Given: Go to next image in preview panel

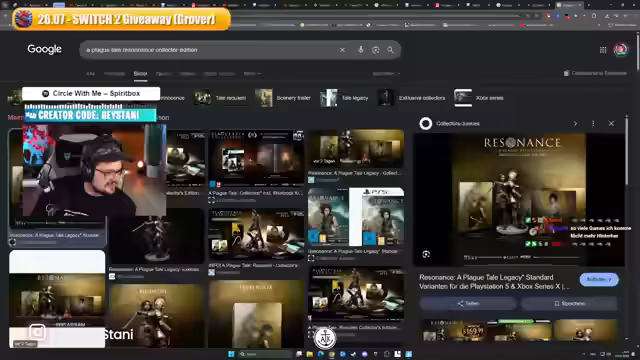Looking at the screenshot, I should [x=575, y=123].
